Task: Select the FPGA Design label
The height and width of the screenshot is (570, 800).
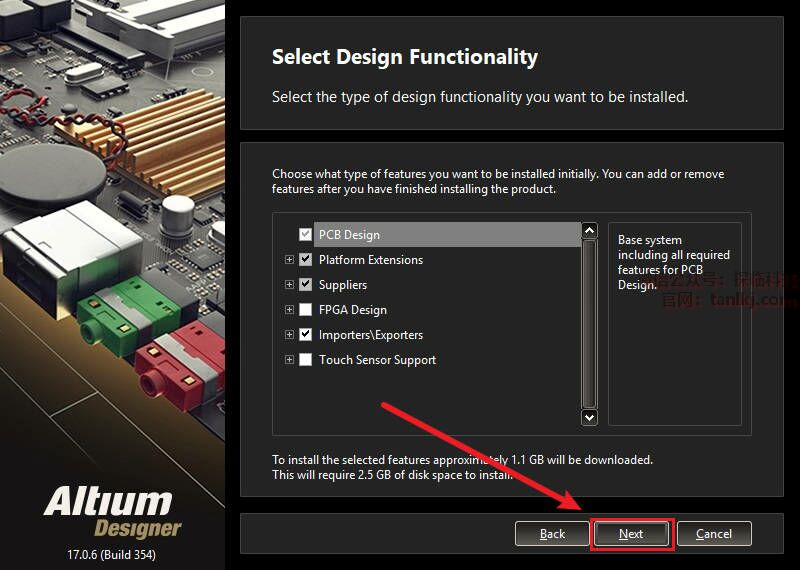Action: pyautogui.click(x=353, y=310)
